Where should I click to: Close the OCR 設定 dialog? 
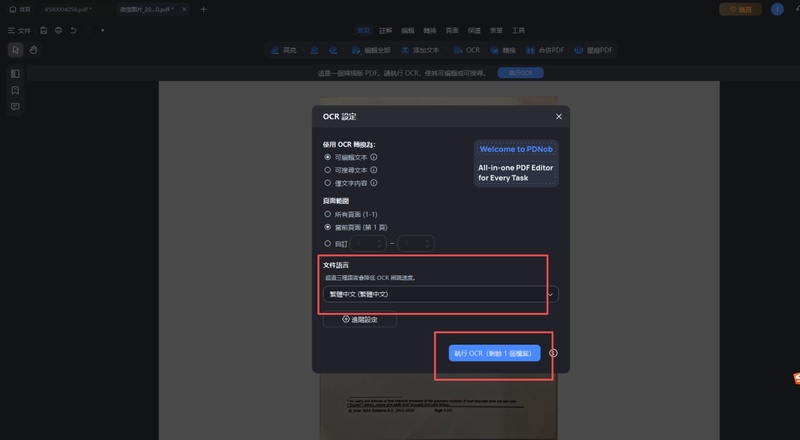(x=559, y=116)
